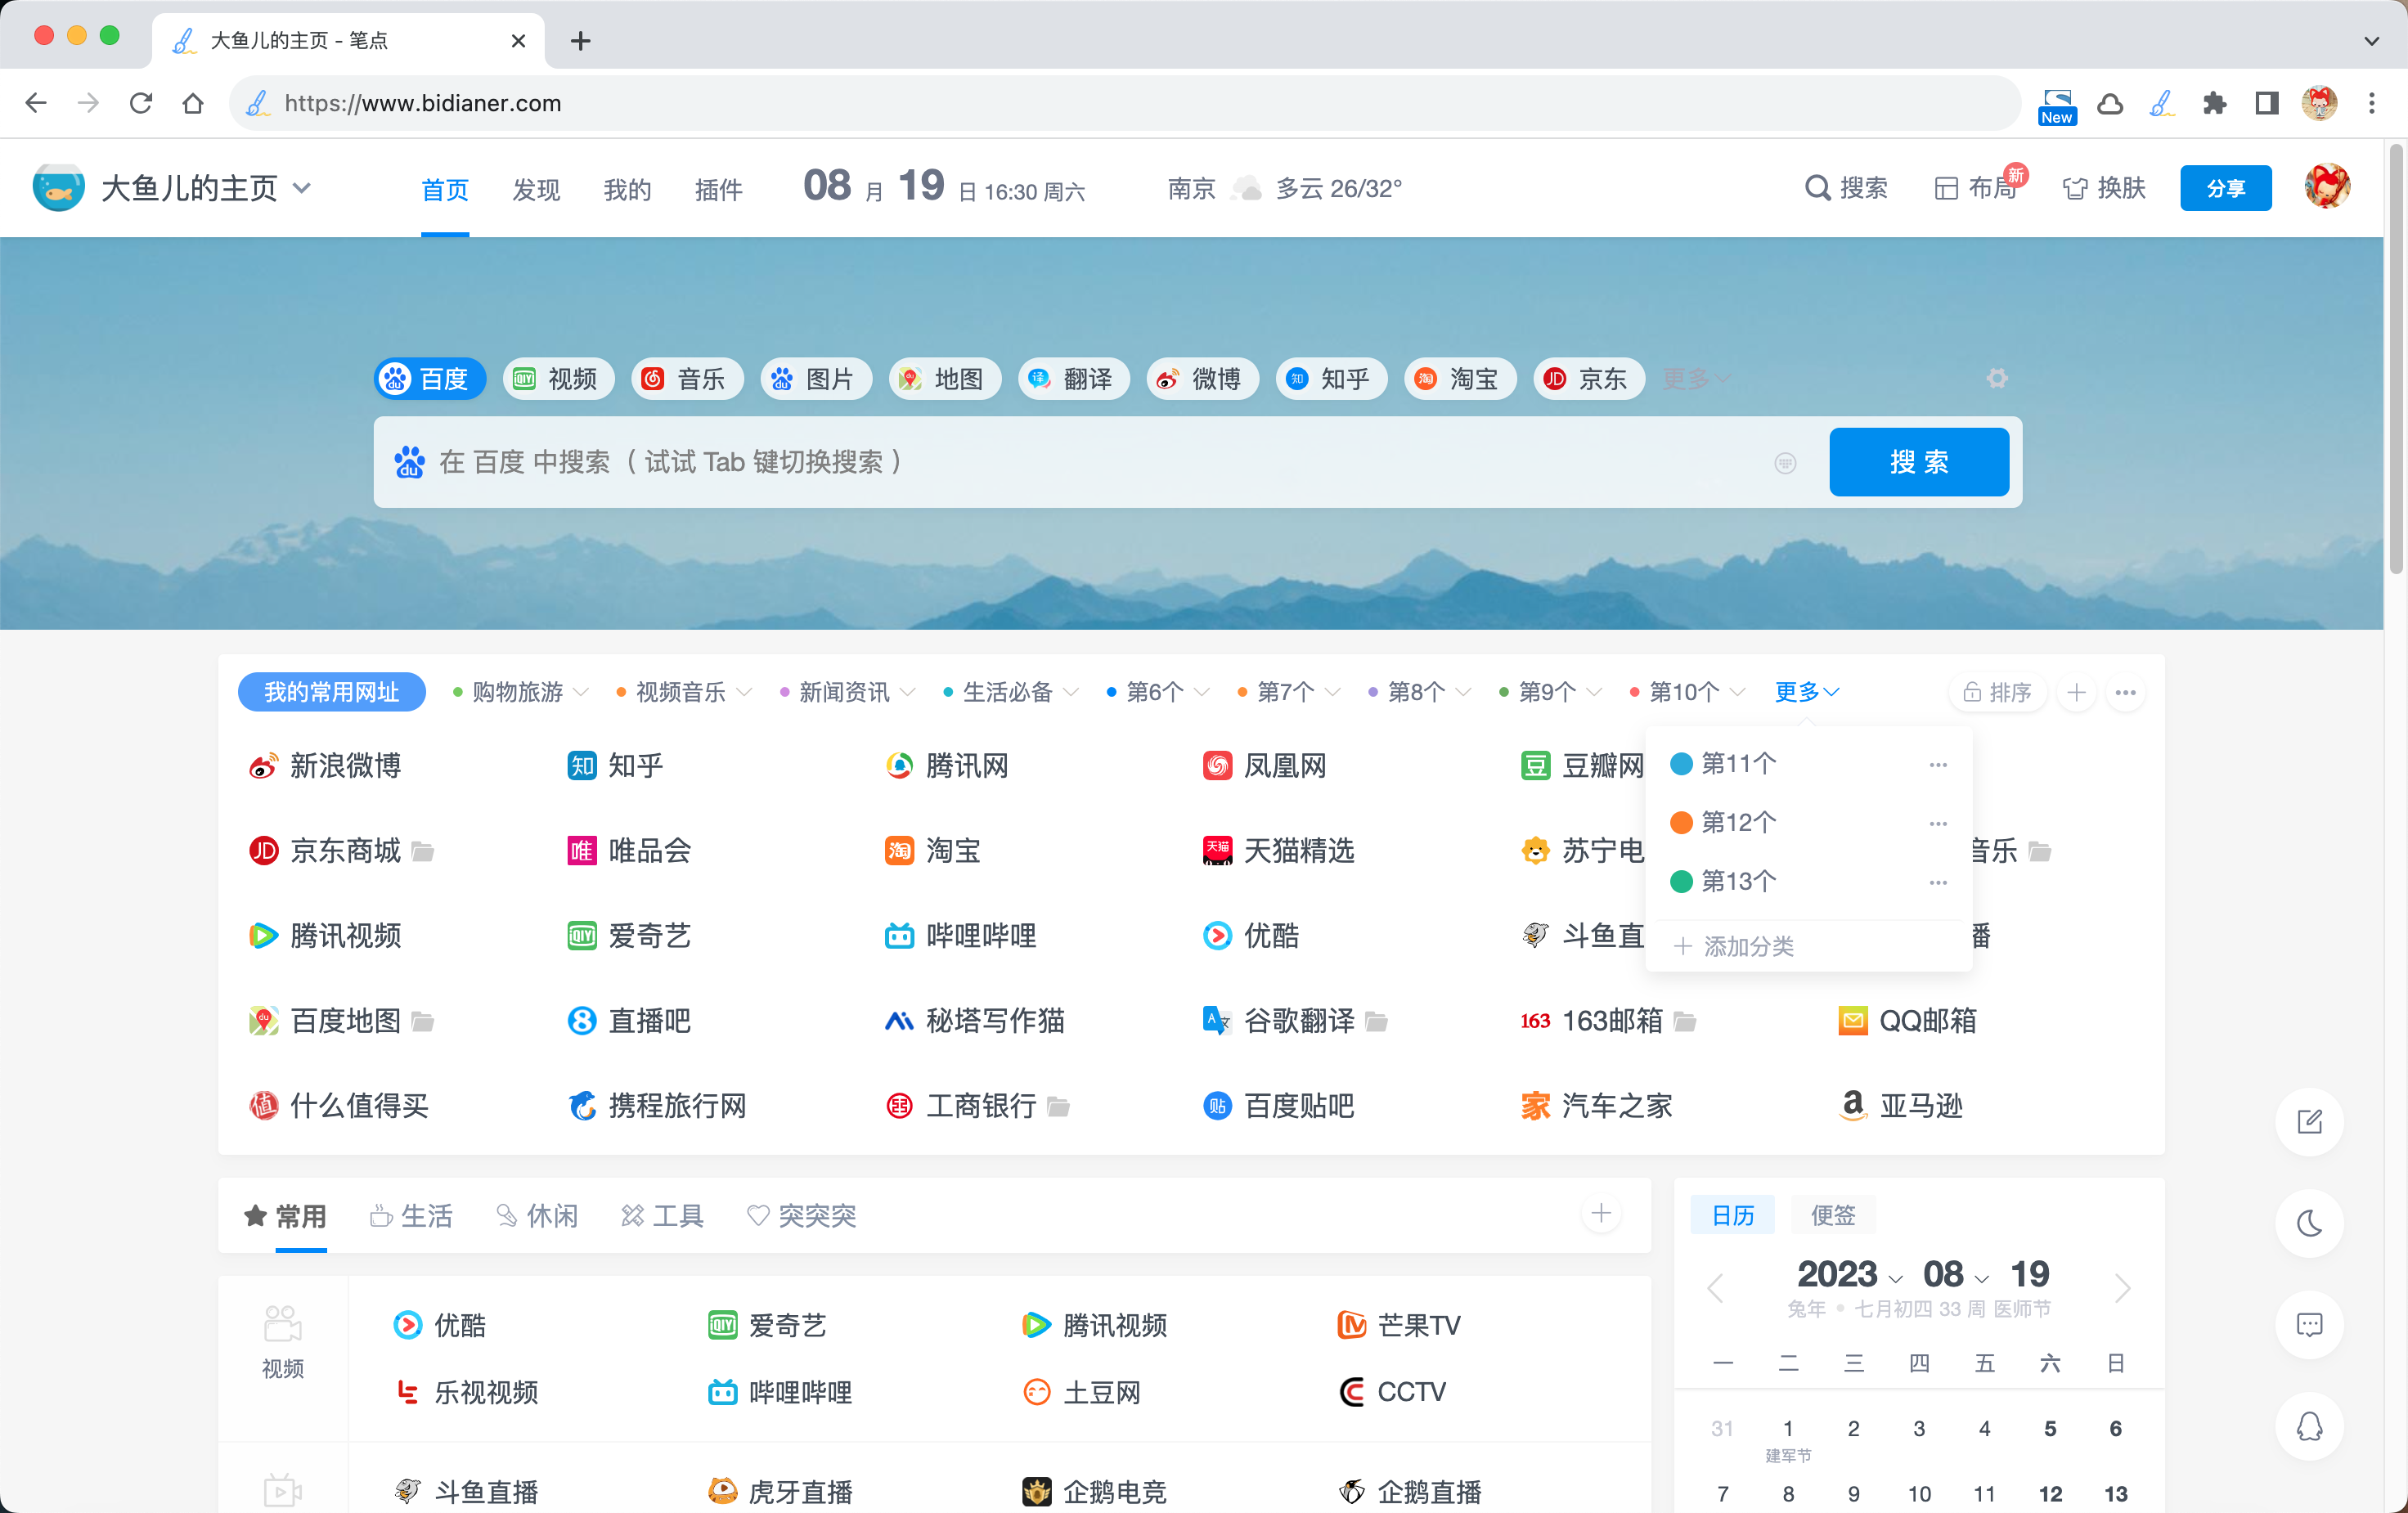This screenshot has width=2408, height=1513.
Task: Open the feedback chat floating button
Action: [2309, 1325]
